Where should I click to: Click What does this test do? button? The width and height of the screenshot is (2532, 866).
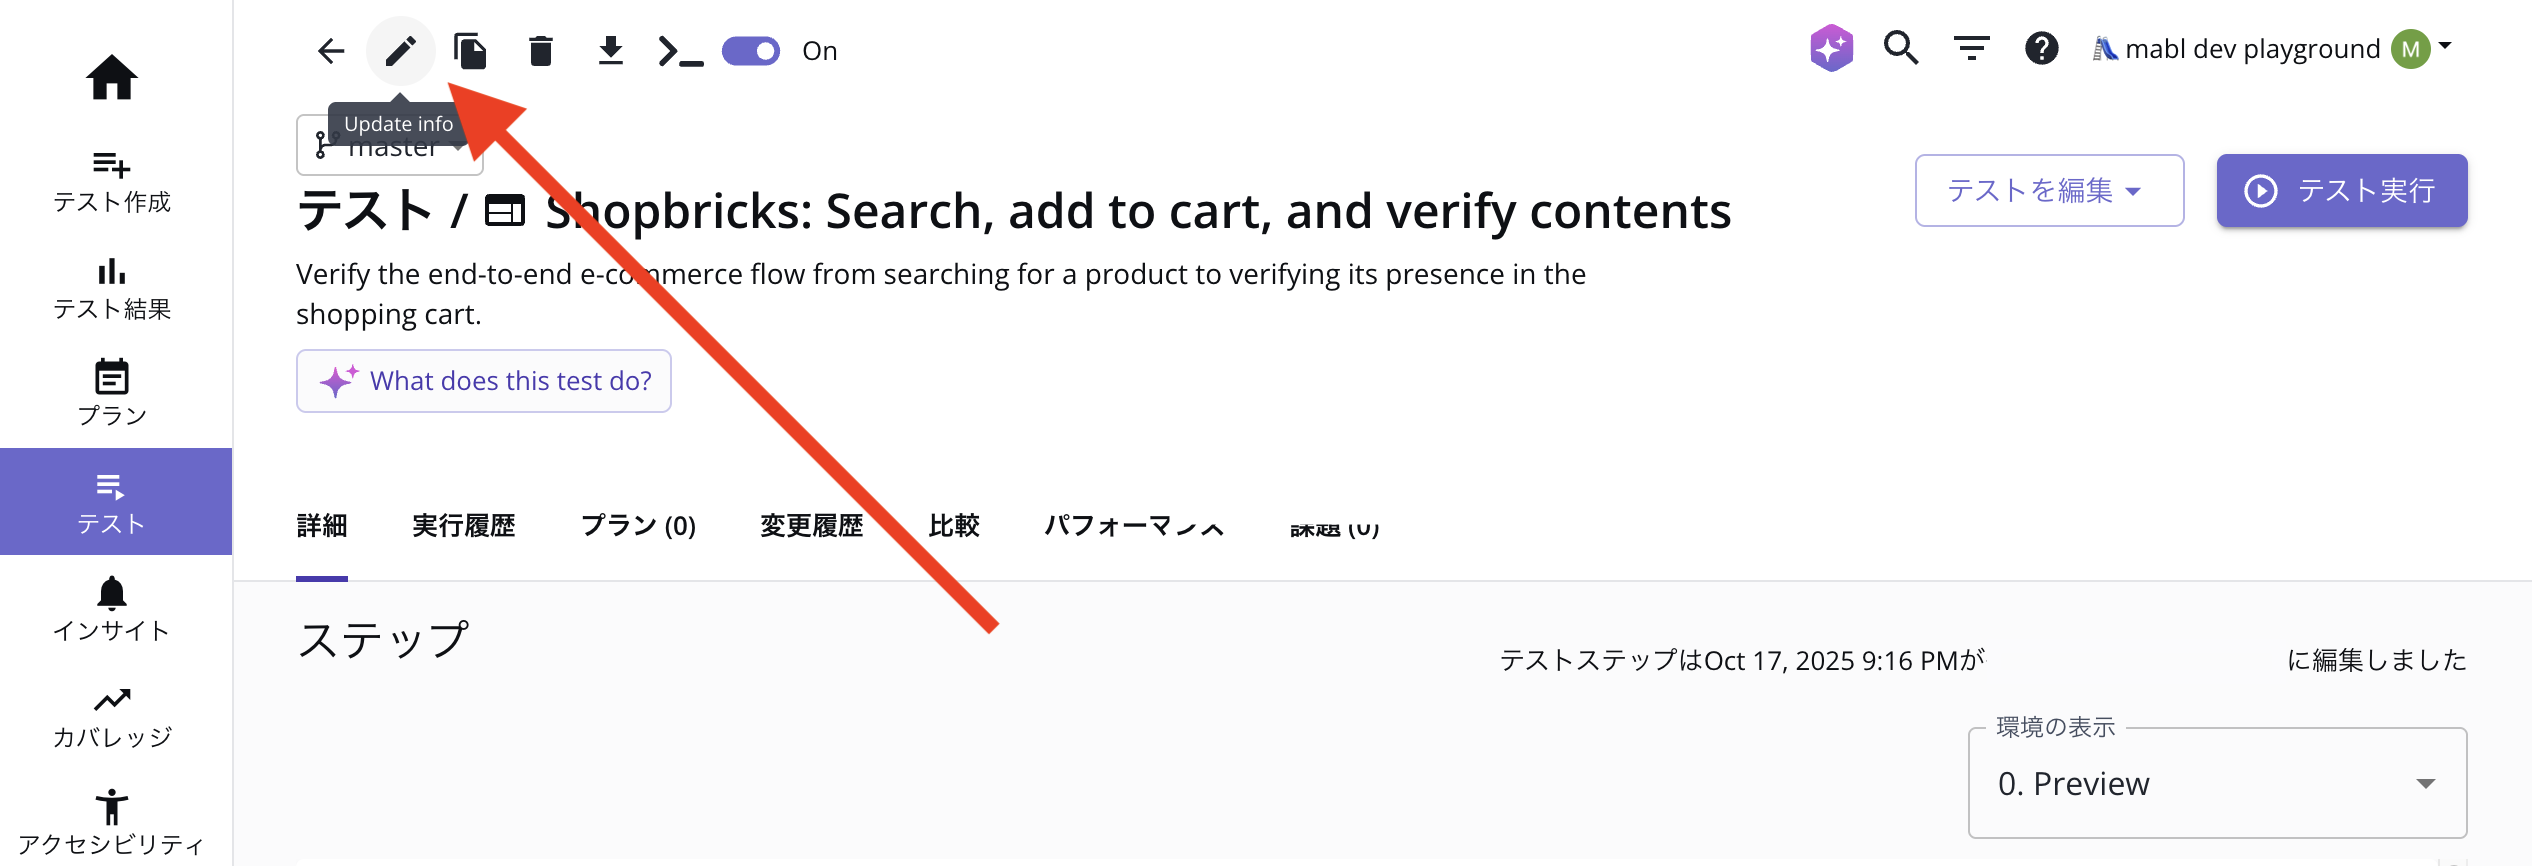[484, 381]
